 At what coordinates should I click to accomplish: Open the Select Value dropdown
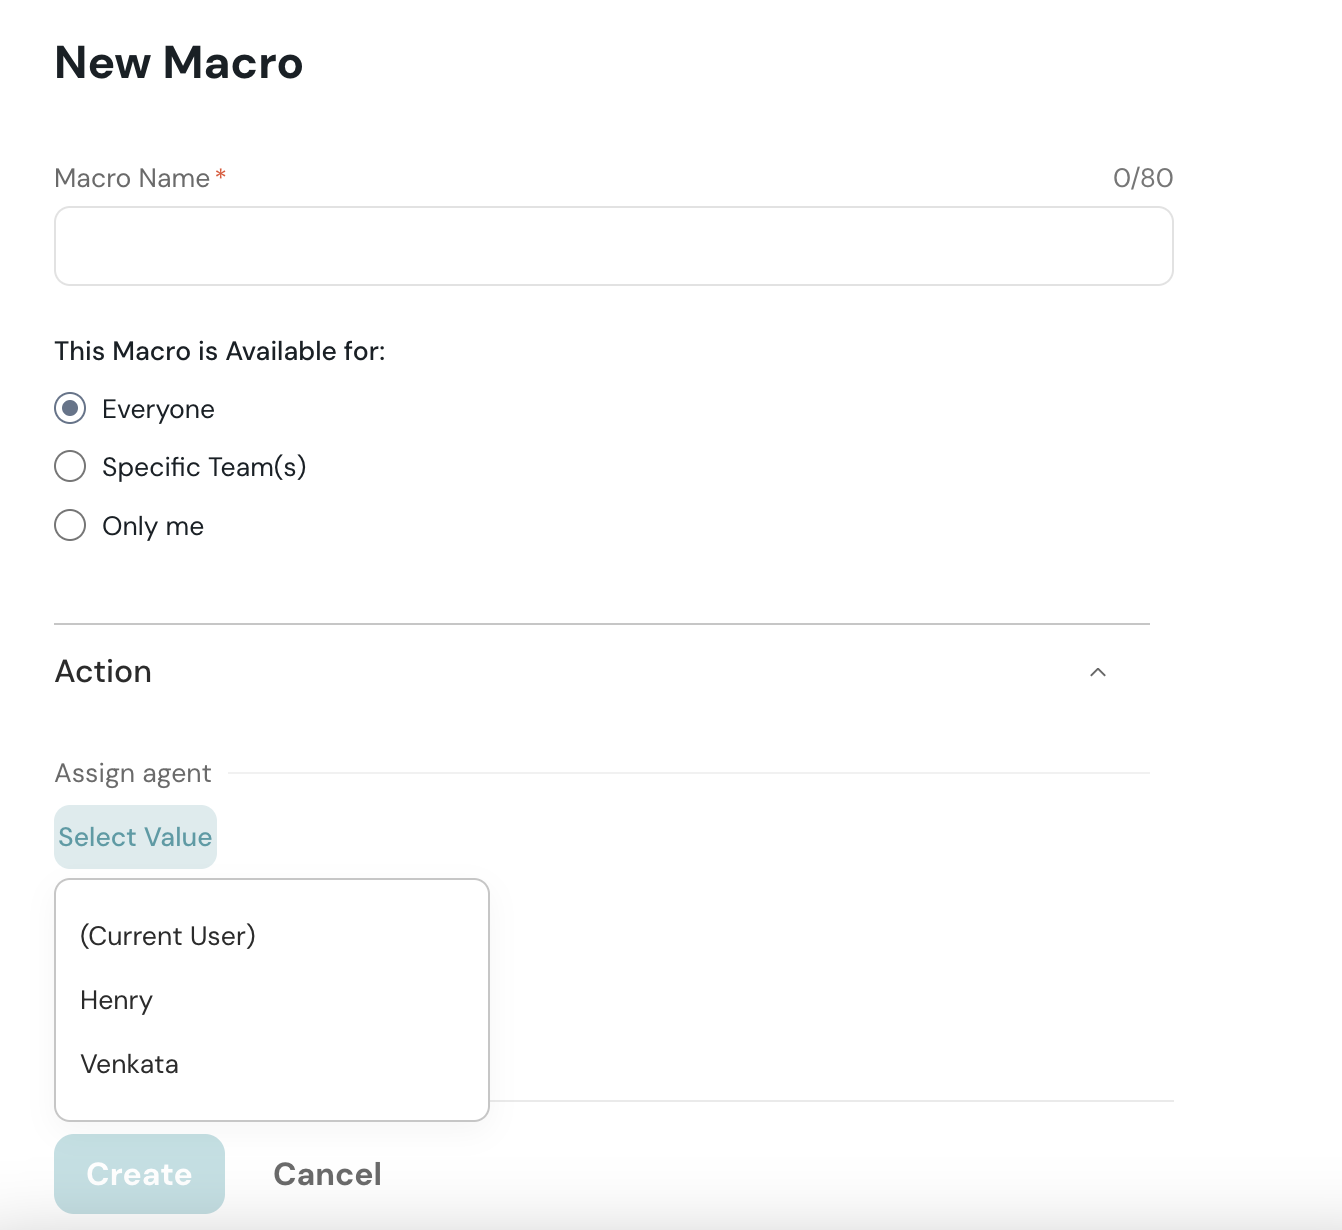click(x=135, y=837)
